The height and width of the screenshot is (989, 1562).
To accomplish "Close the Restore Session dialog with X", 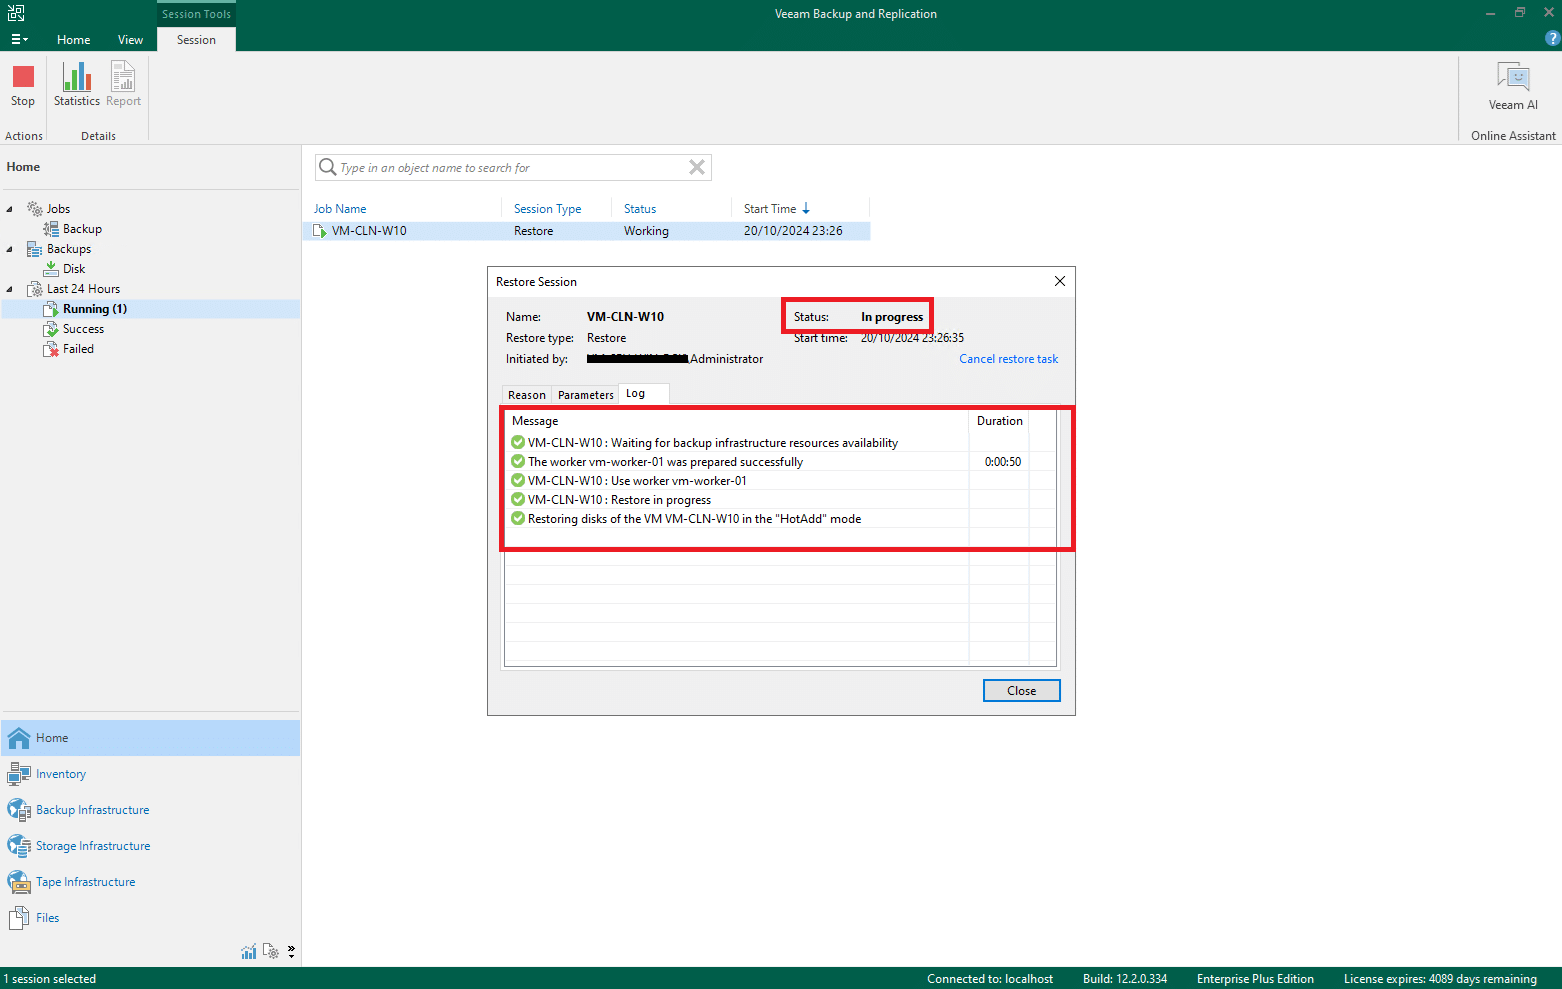I will (x=1060, y=281).
